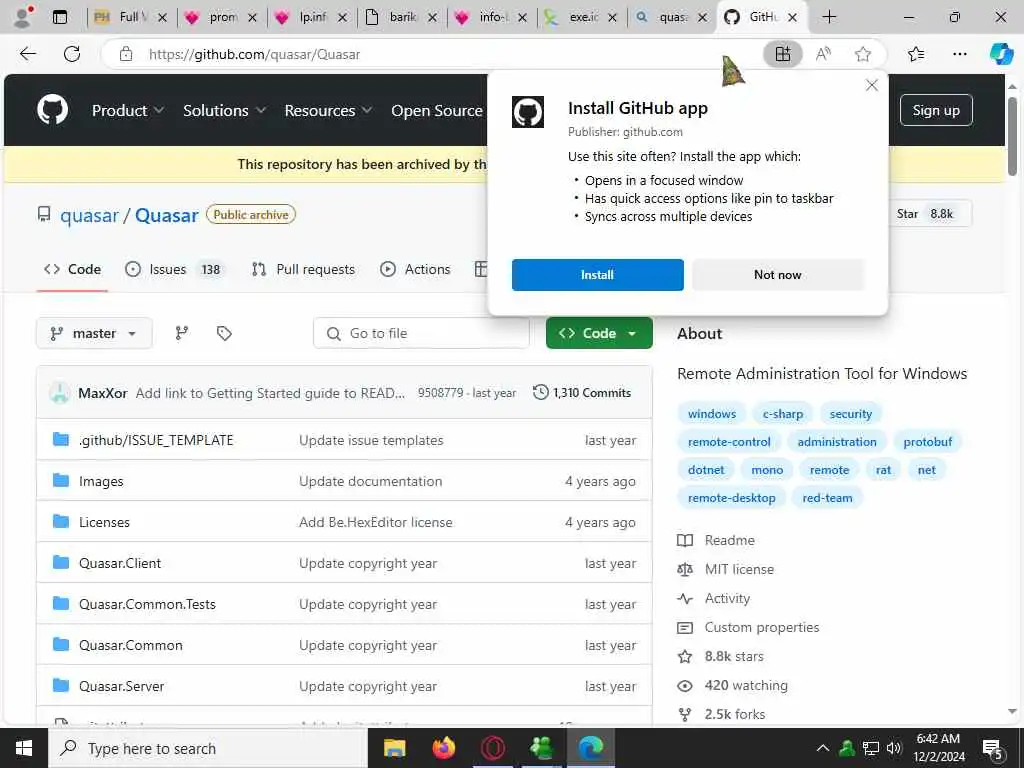This screenshot has width=1024, height=768.
Task: Click the Not now button
Action: pyautogui.click(x=778, y=275)
